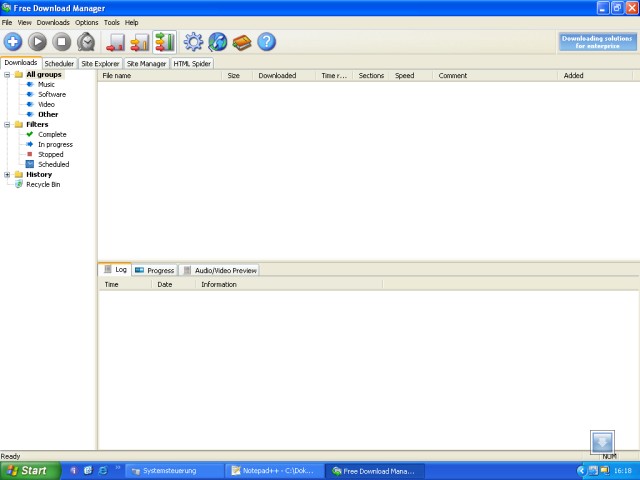Select the Complete filter

click(52, 134)
